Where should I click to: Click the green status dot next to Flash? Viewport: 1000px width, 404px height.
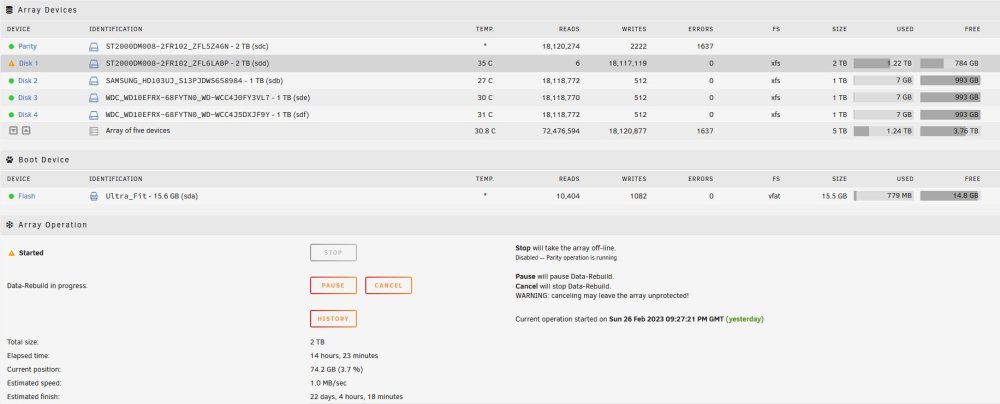click(11, 196)
